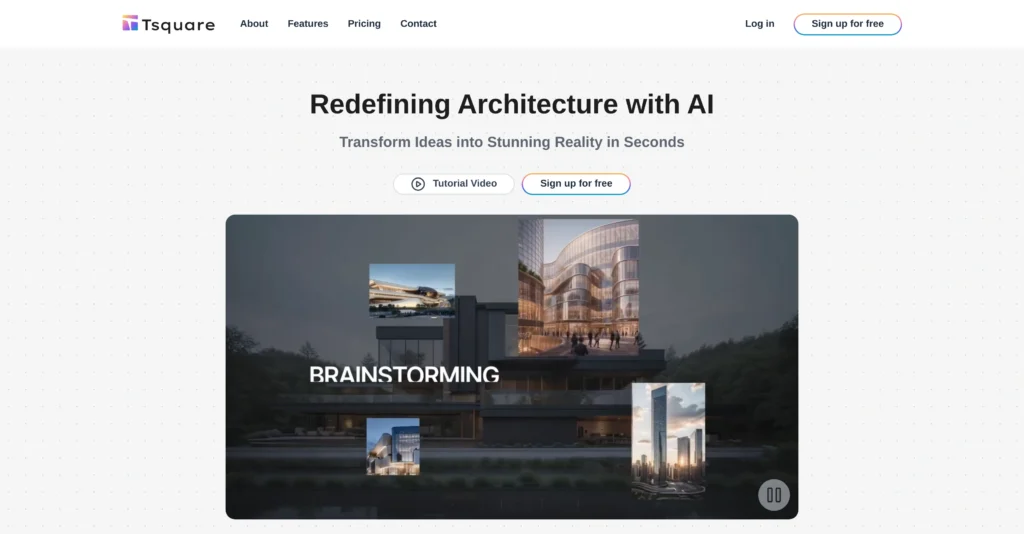Viewport: 1024px width, 534px height.
Task: Click the Tsquare brand name text
Action: pos(178,24)
